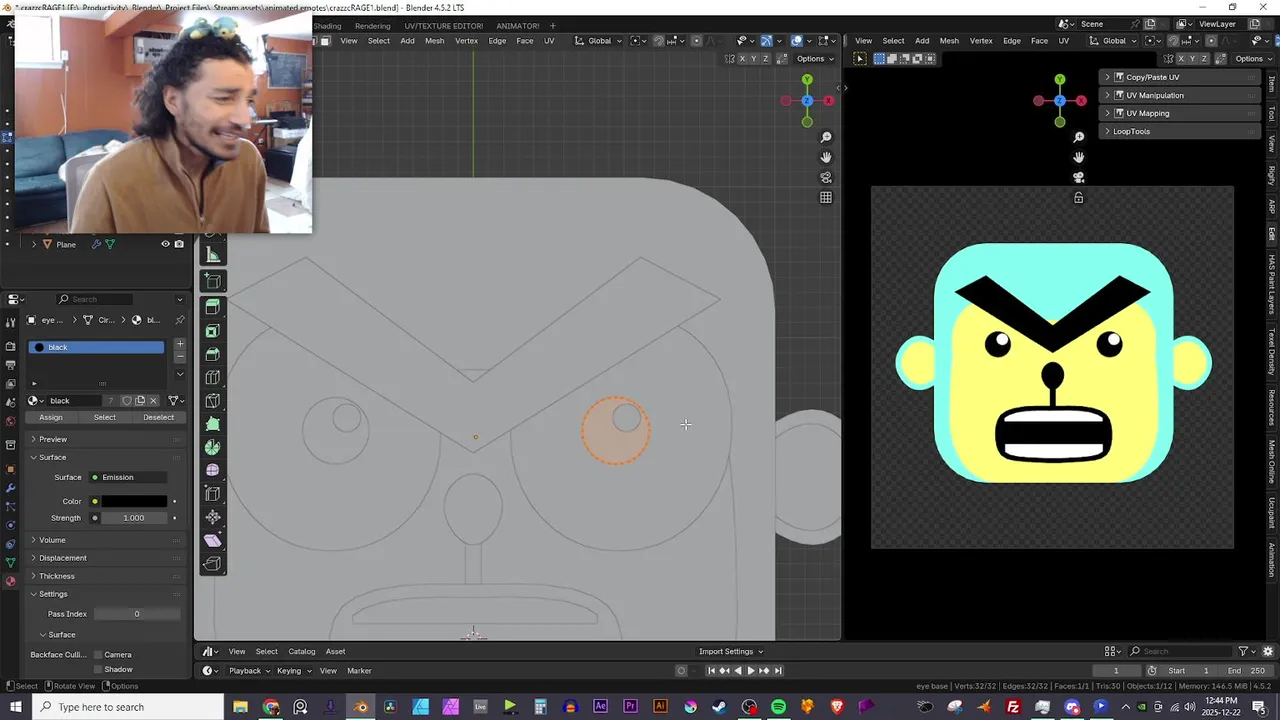
Task: Enable Backface Culling Camera checkbox
Action: [98, 655]
